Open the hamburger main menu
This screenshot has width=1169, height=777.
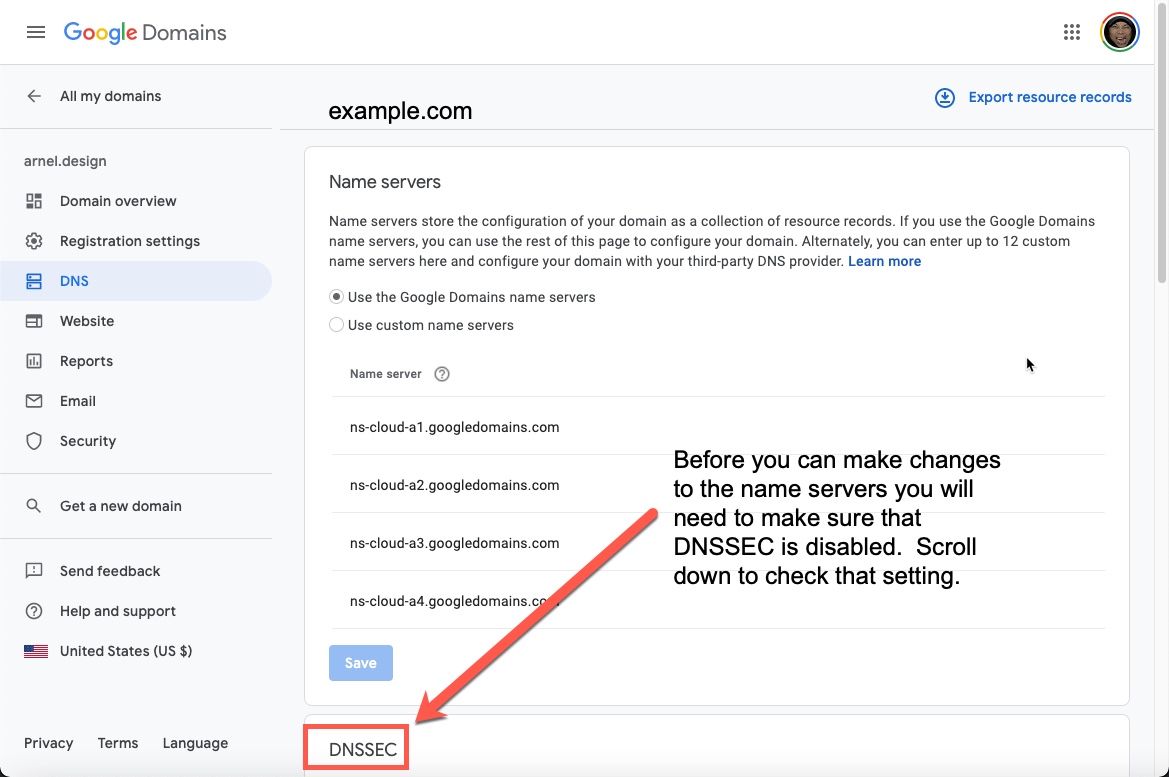[36, 32]
